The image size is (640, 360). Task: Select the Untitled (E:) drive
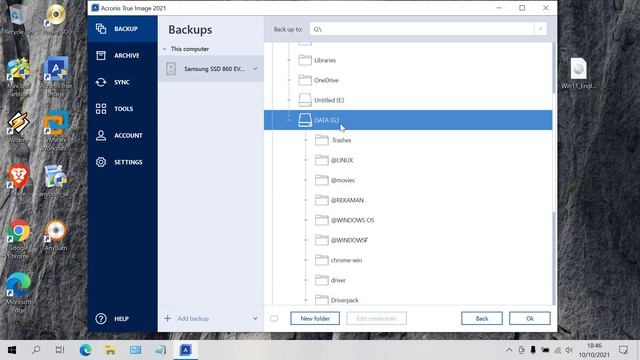pyautogui.click(x=329, y=100)
